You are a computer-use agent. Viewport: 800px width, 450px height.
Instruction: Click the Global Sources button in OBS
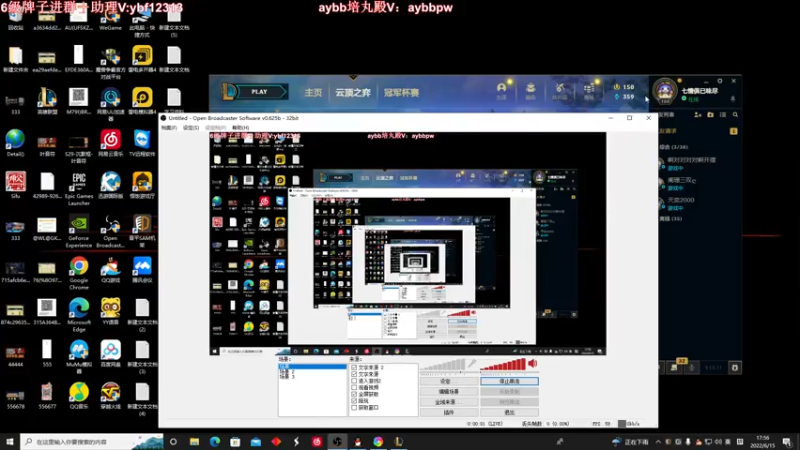(x=449, y=402)
